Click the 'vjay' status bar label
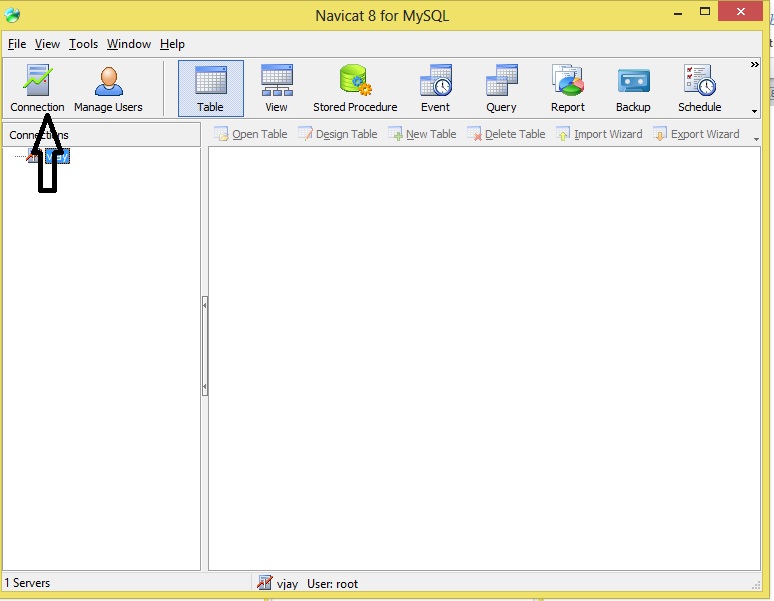 (287, 584)
